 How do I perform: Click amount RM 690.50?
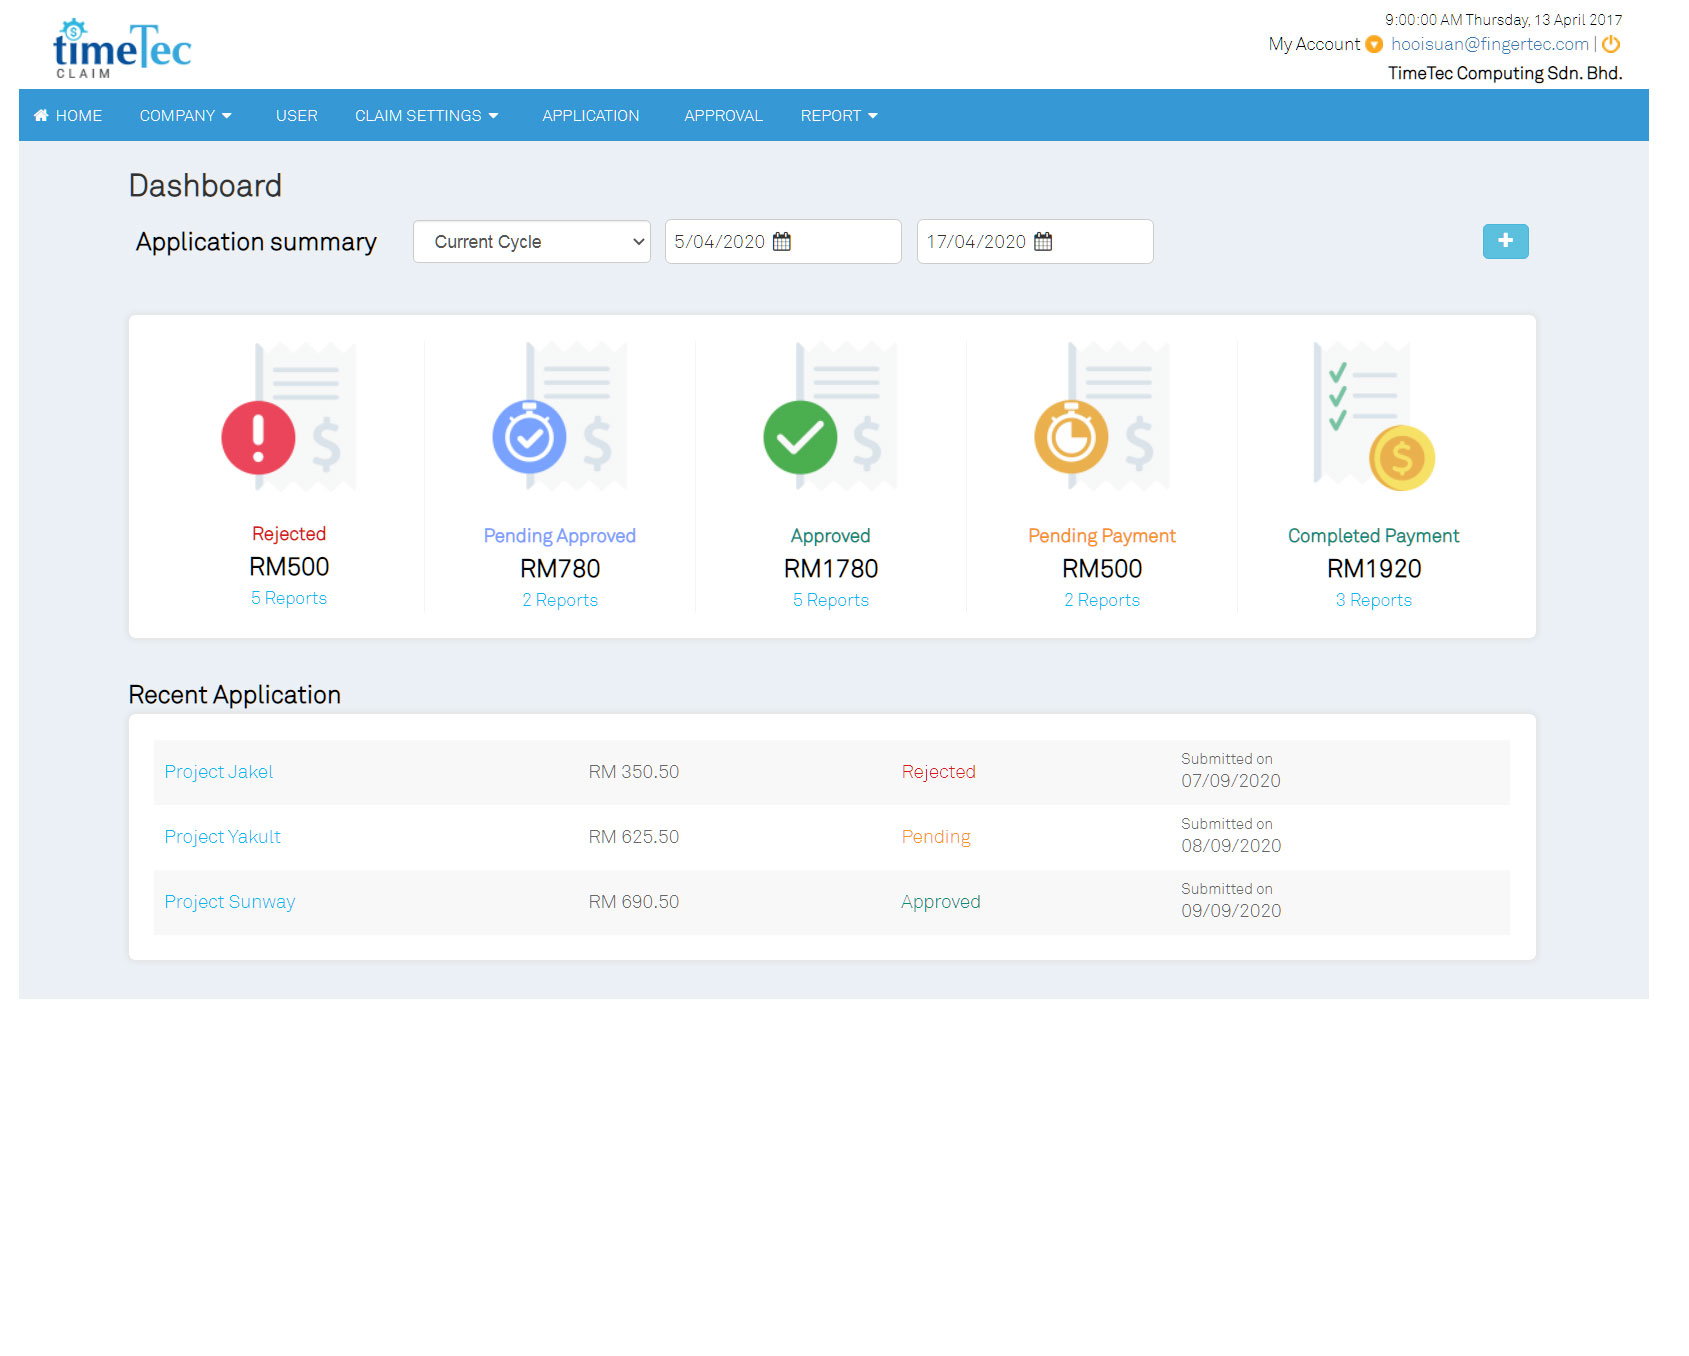pos(634,902)
